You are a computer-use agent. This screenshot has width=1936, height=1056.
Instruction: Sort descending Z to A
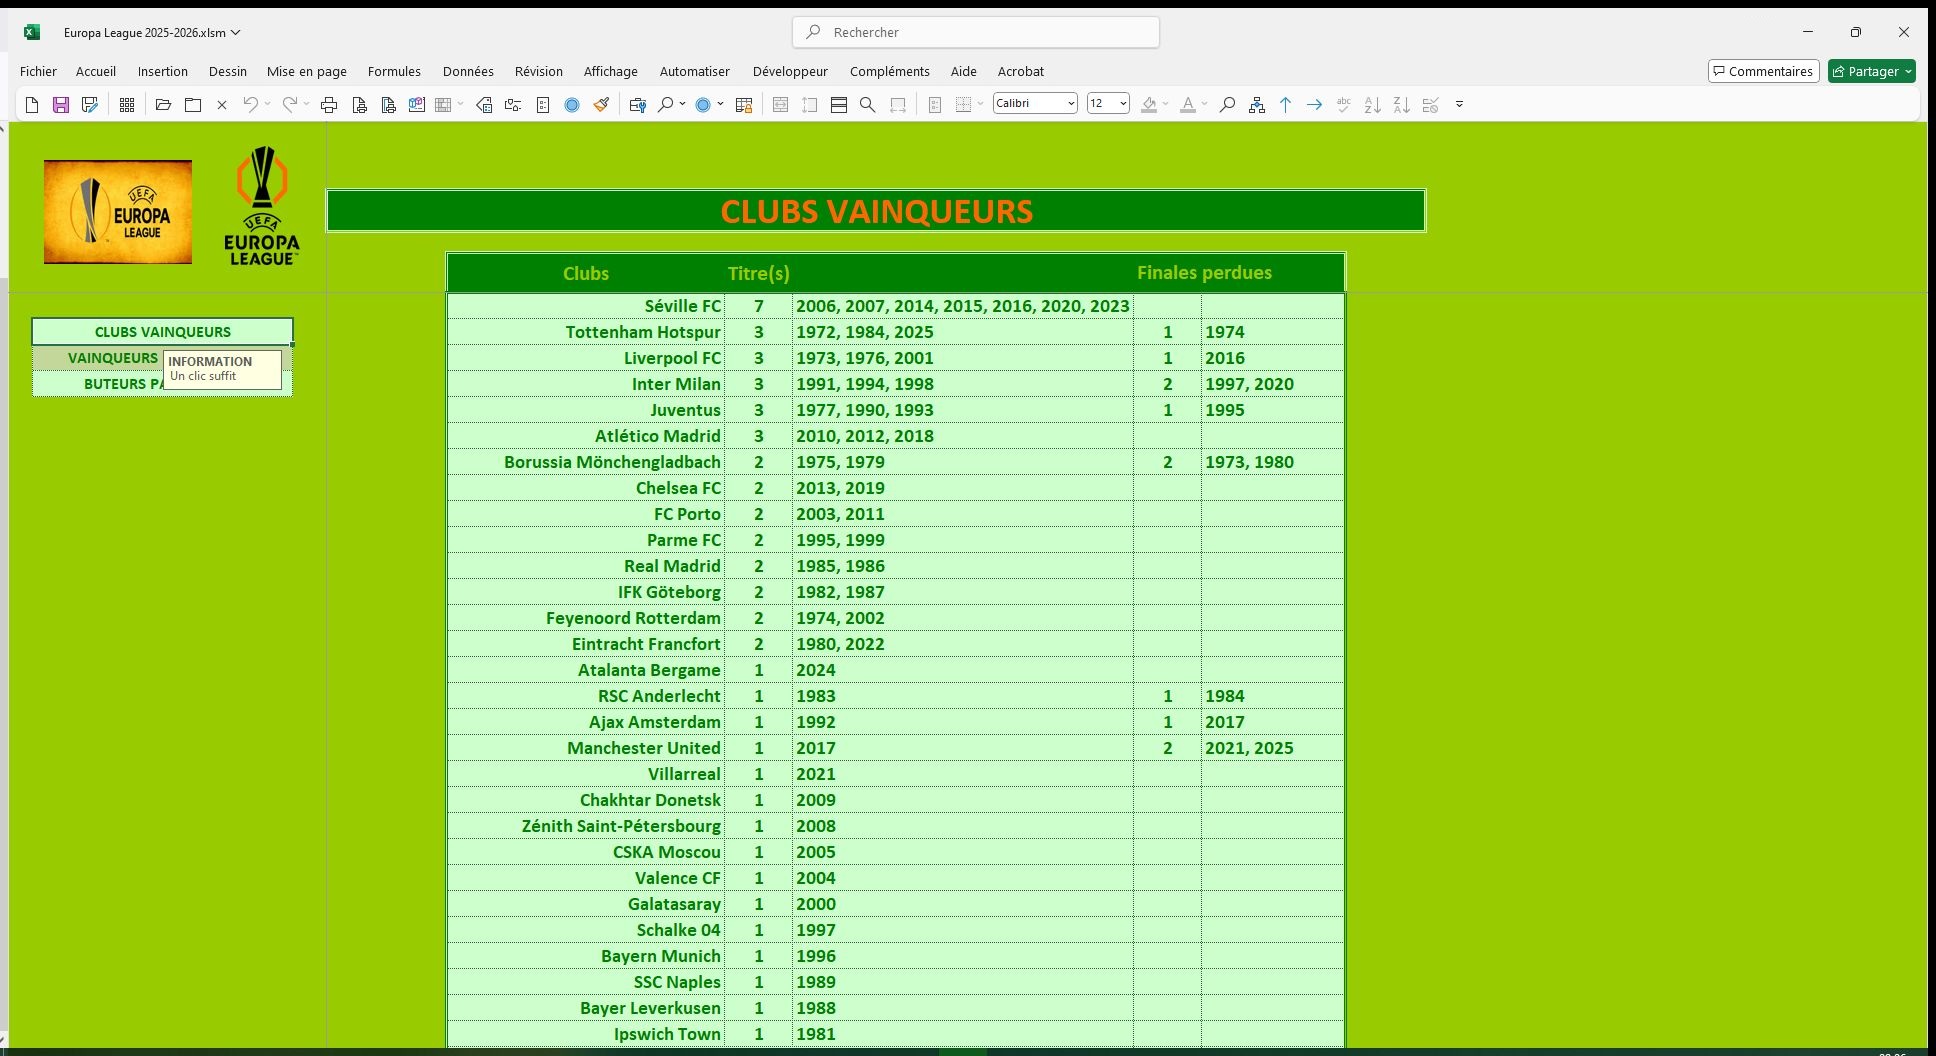pyautogui.click(x=1402, y=105)
